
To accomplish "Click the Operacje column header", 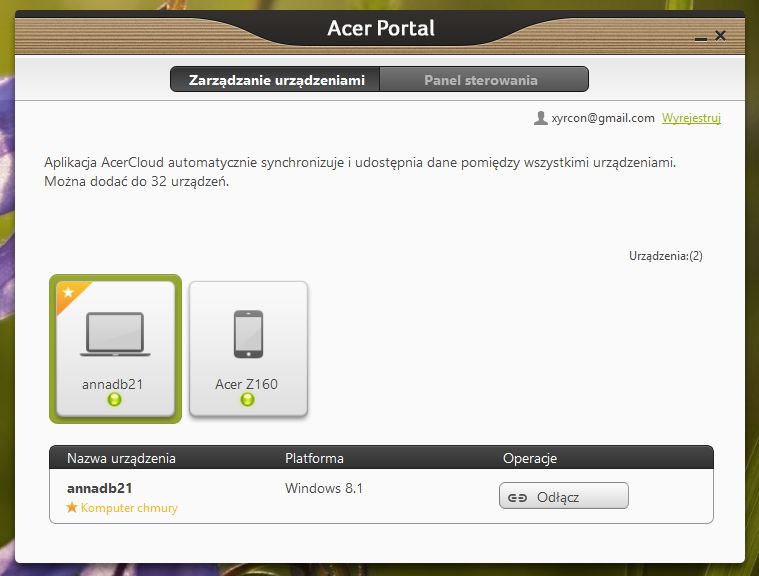I will coord(530,458).
